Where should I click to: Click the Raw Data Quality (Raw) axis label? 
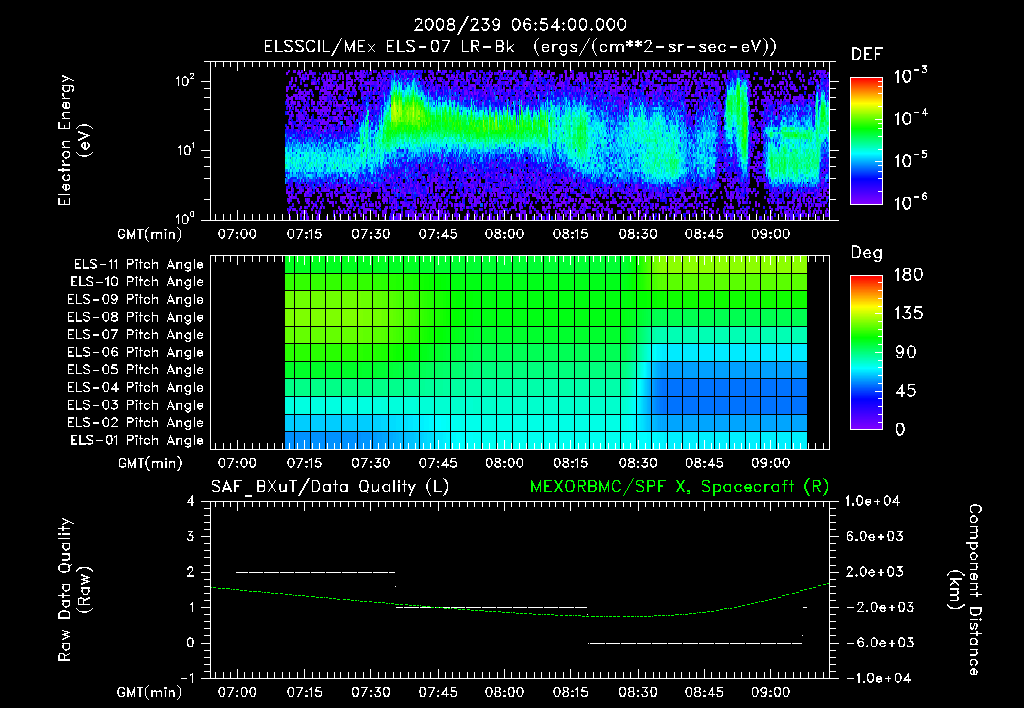(74, 590)
